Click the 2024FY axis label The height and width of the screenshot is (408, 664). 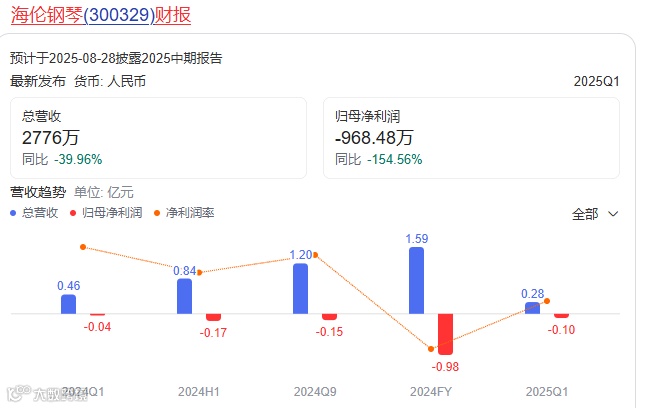(x=431, y=391)
